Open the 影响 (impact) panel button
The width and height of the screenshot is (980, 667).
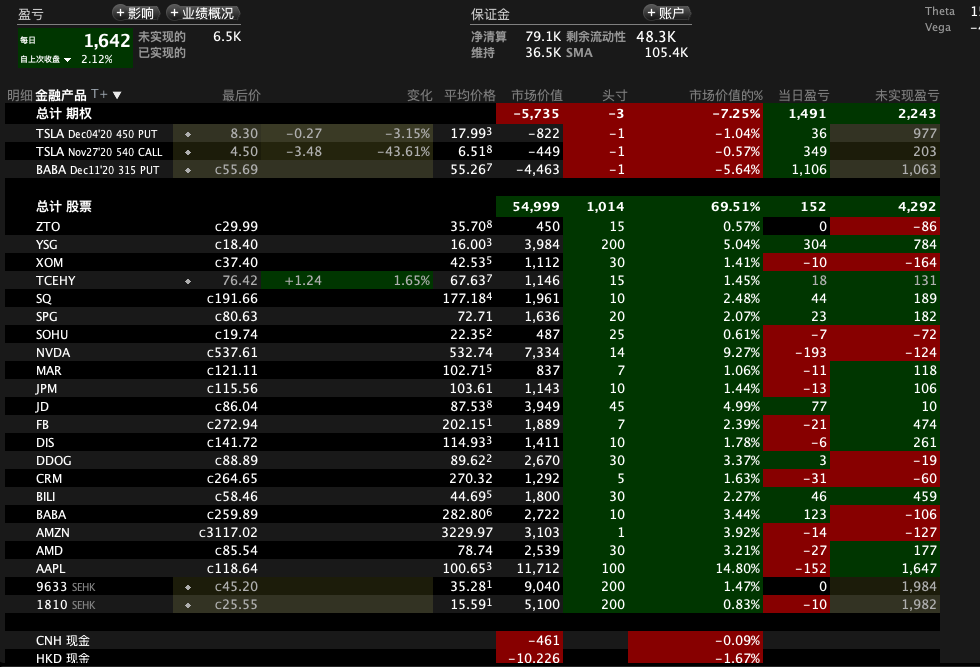[x=136, y=13]
